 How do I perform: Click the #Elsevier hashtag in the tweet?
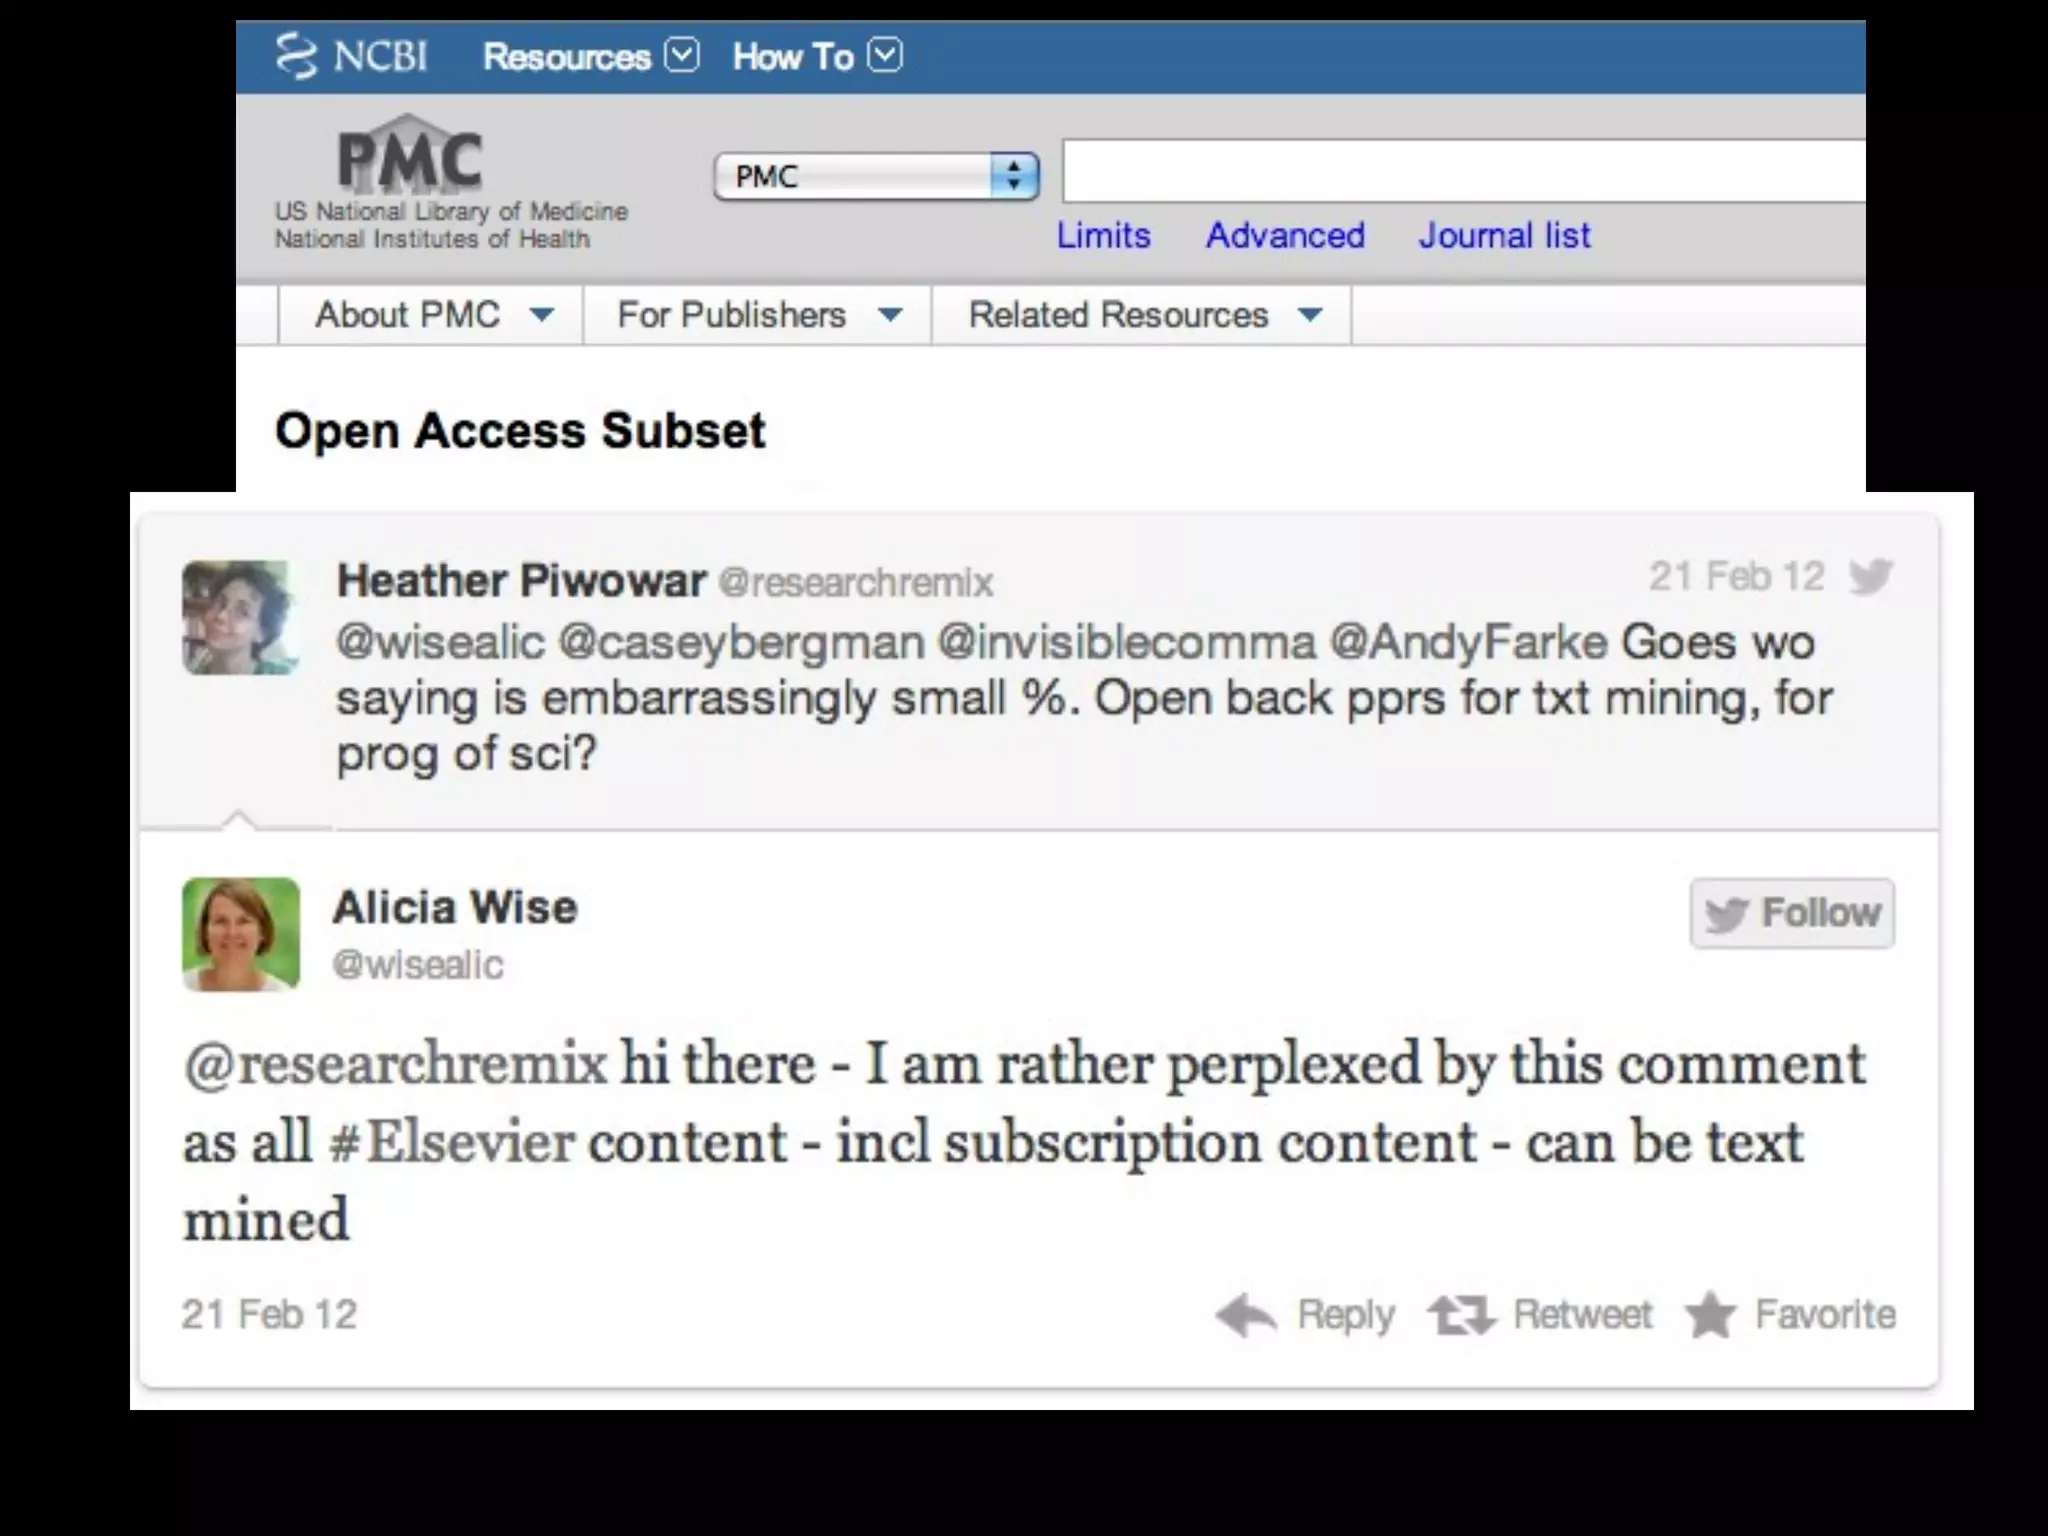[x=452, y=1142]
